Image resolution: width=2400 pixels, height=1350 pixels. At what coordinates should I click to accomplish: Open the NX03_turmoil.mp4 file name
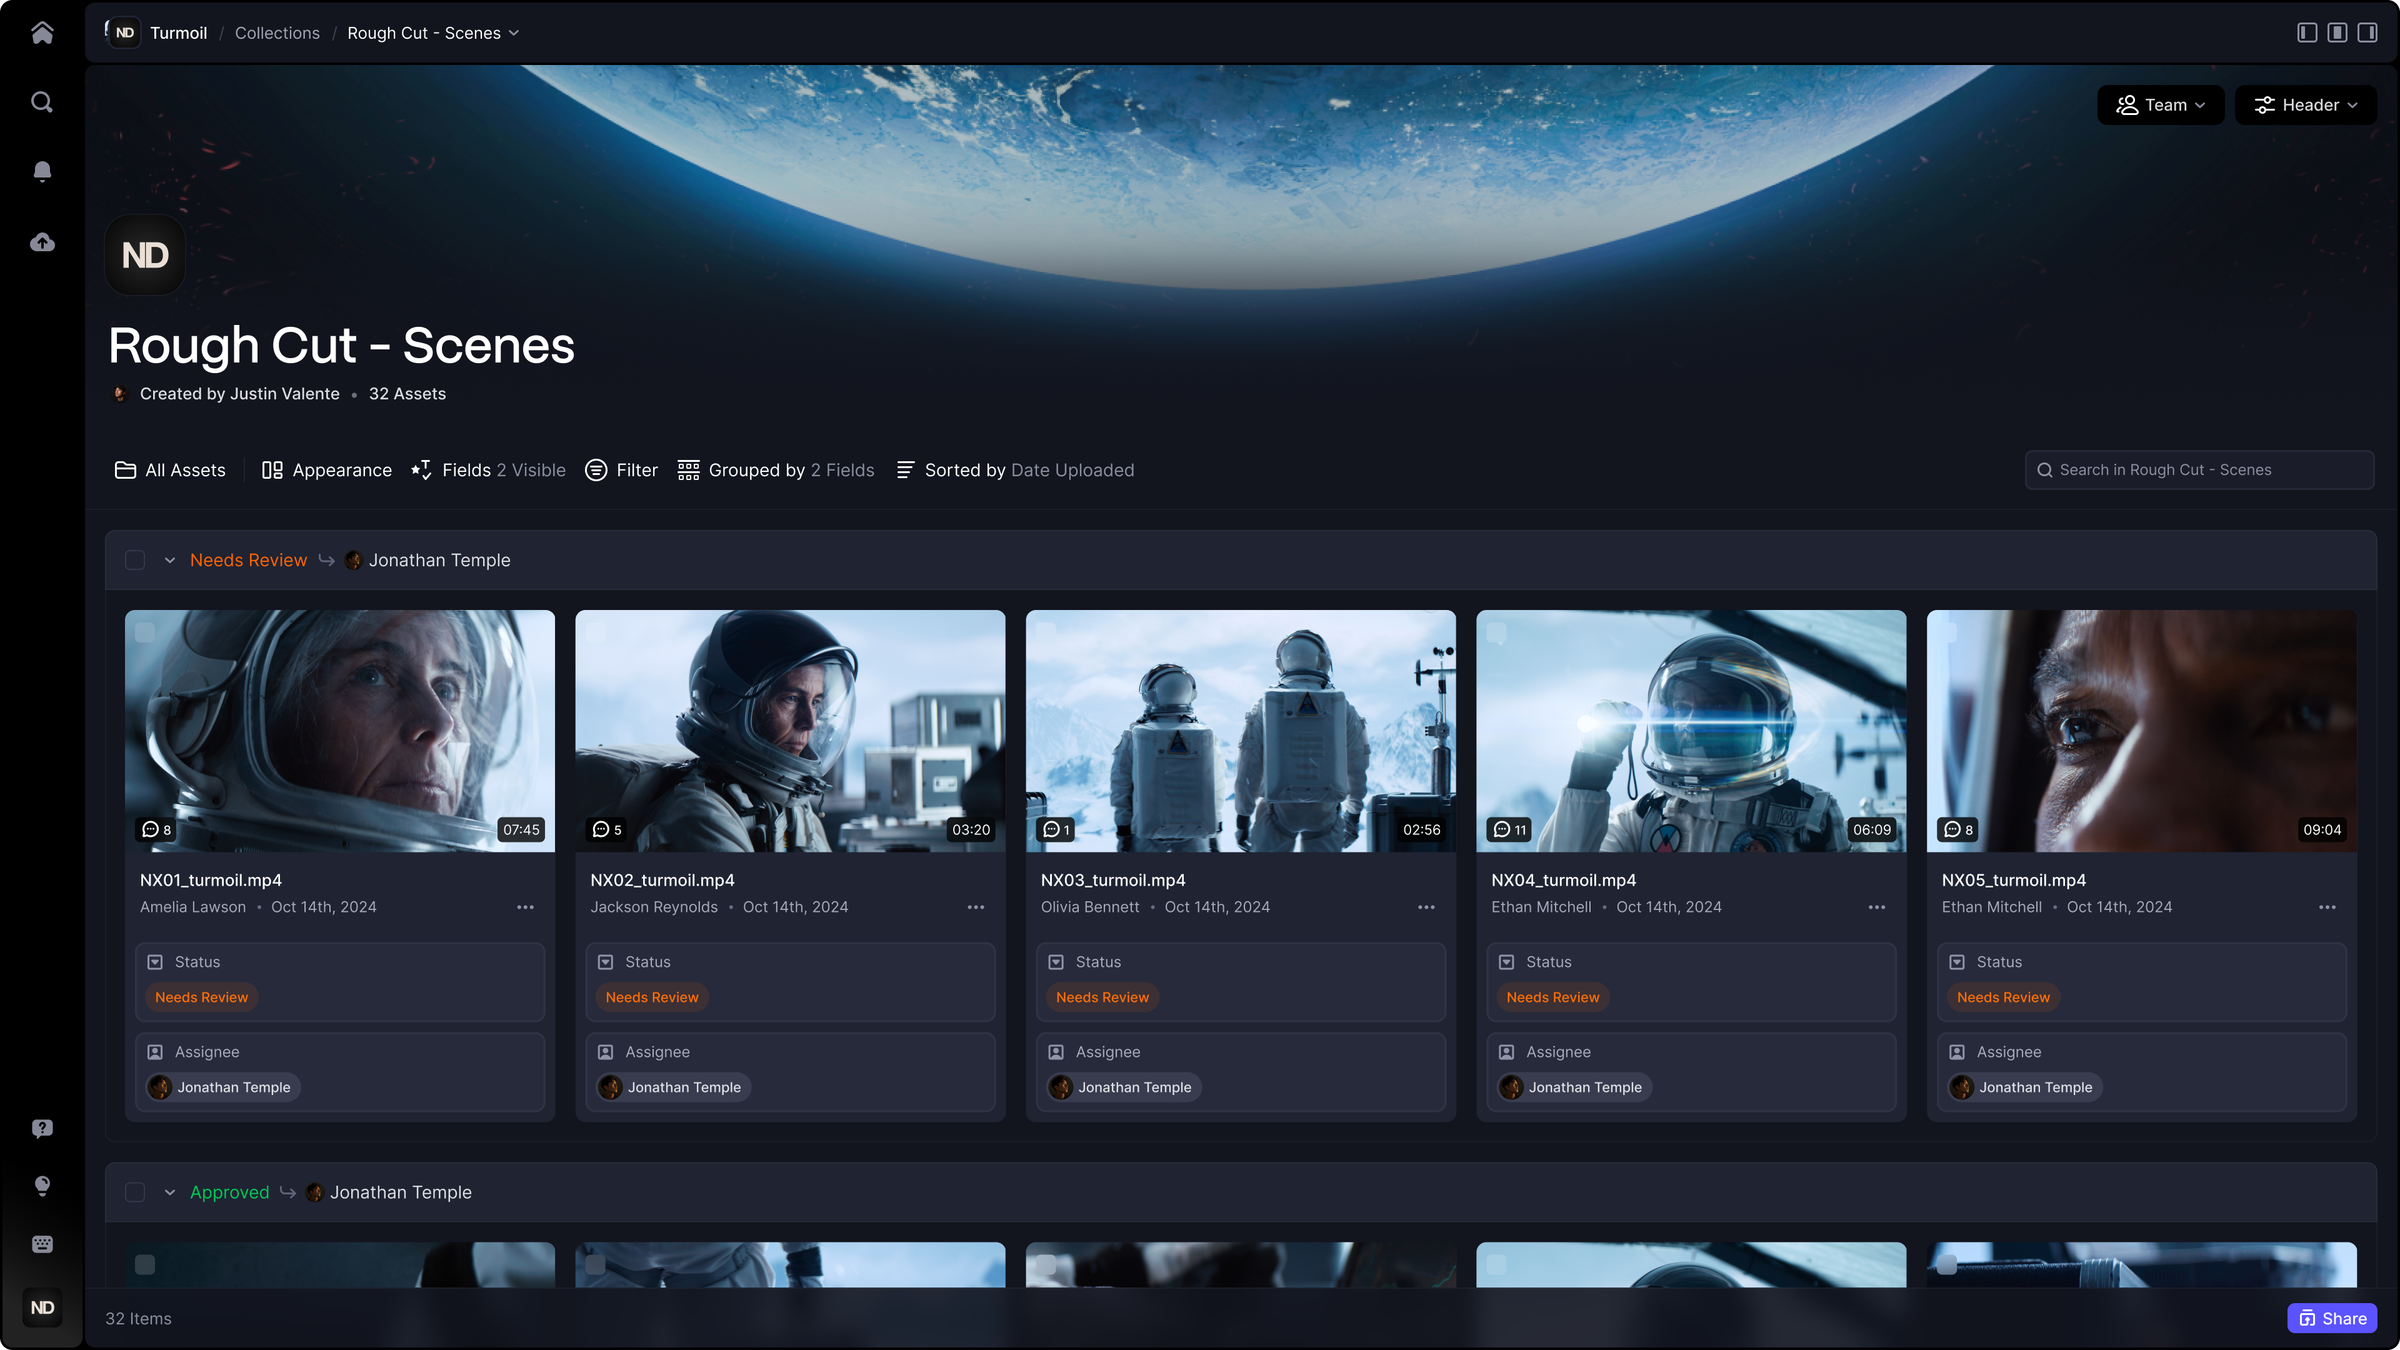[x=1113, y=880]
